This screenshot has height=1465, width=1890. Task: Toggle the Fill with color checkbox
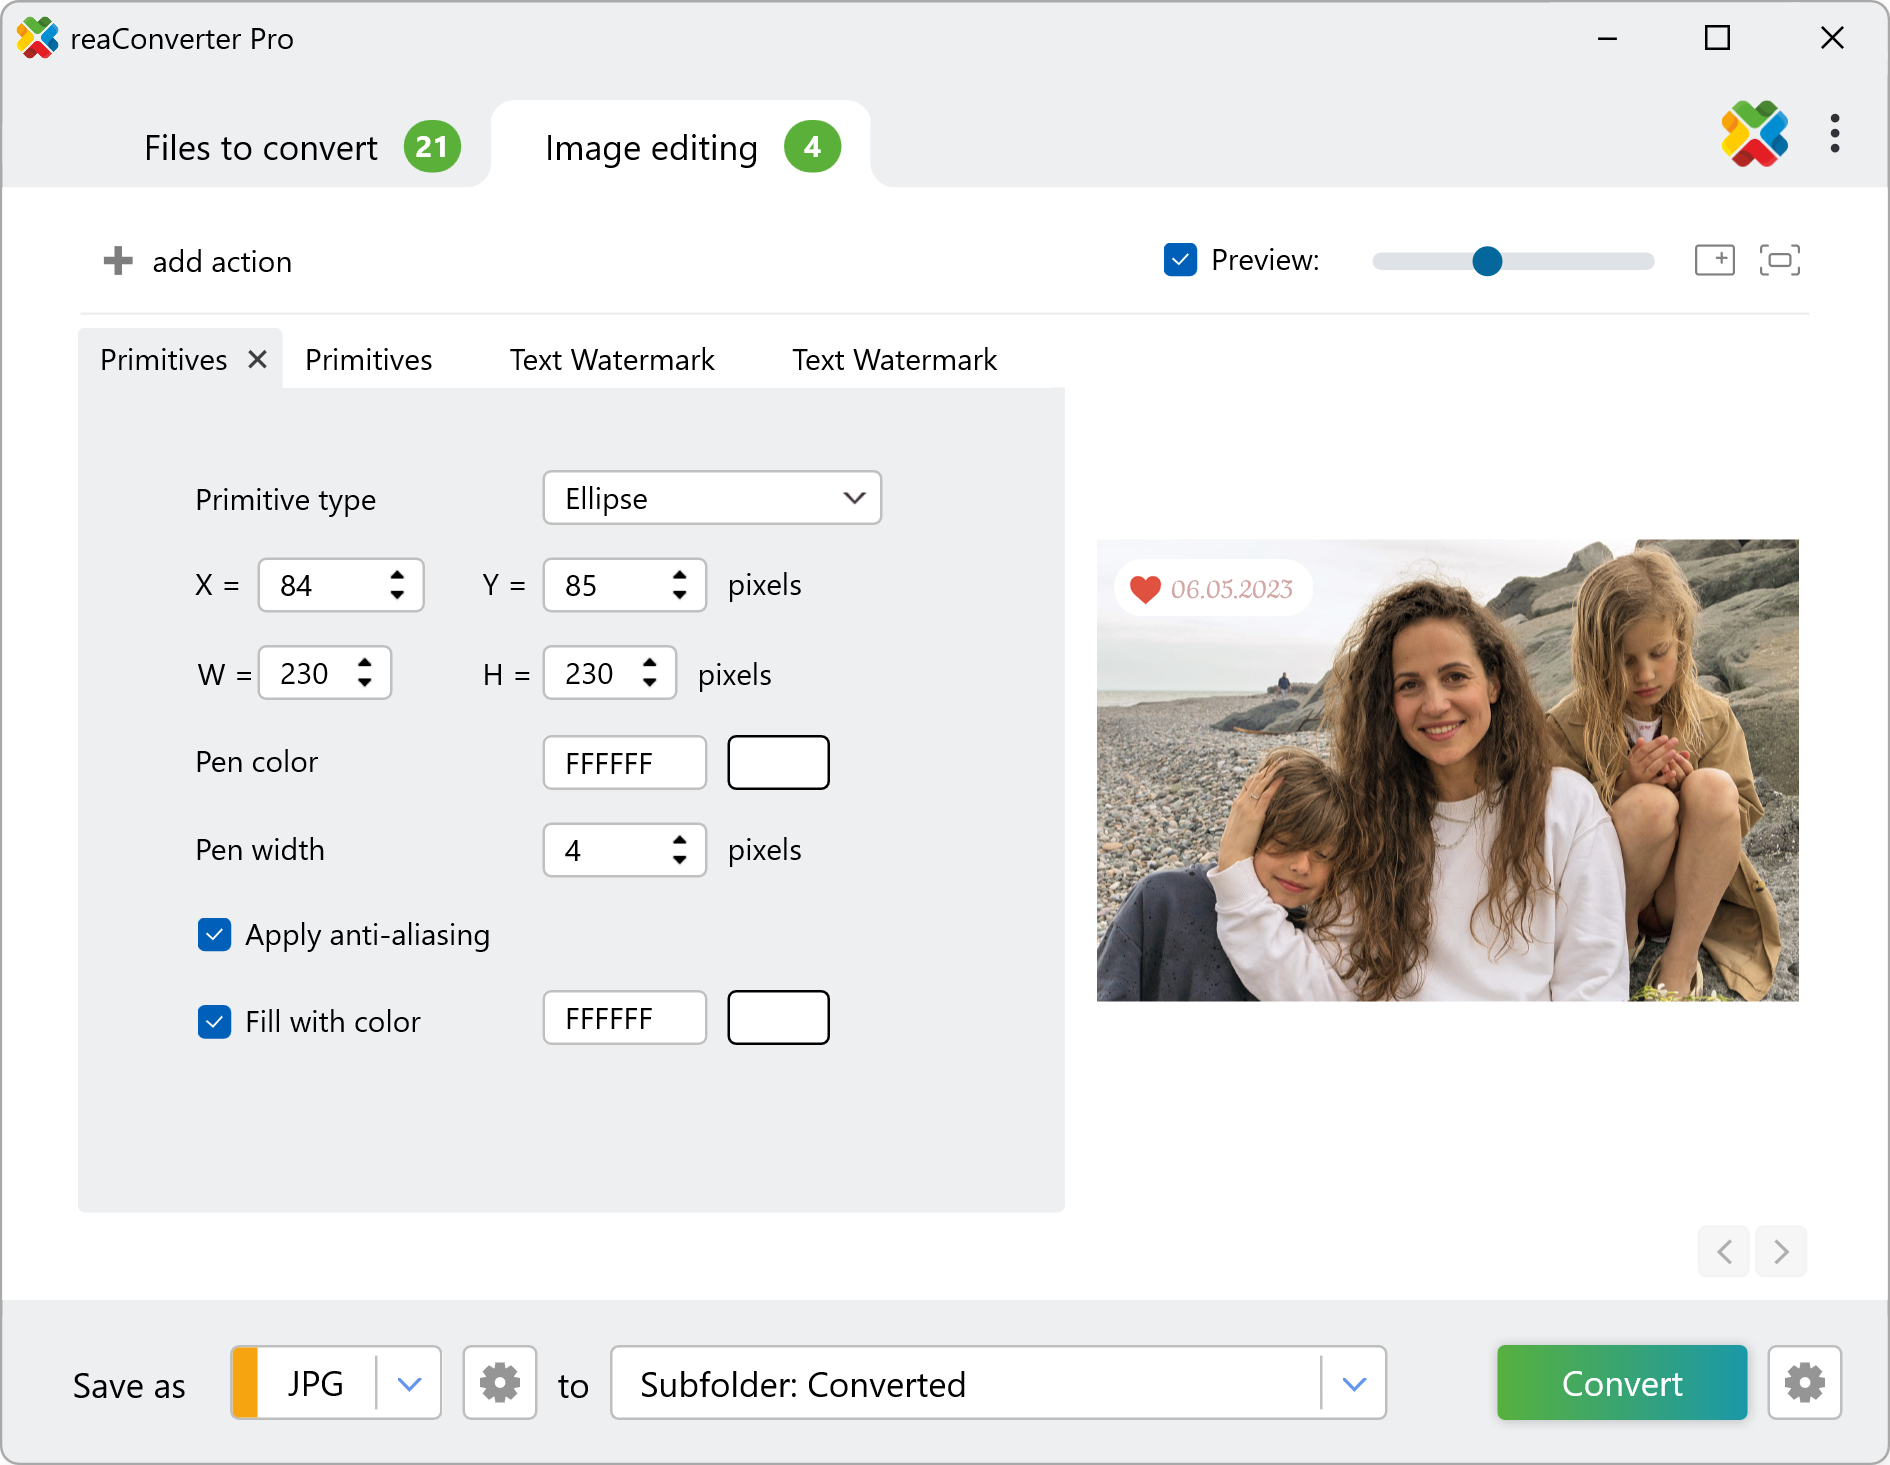click(214, 1022)
